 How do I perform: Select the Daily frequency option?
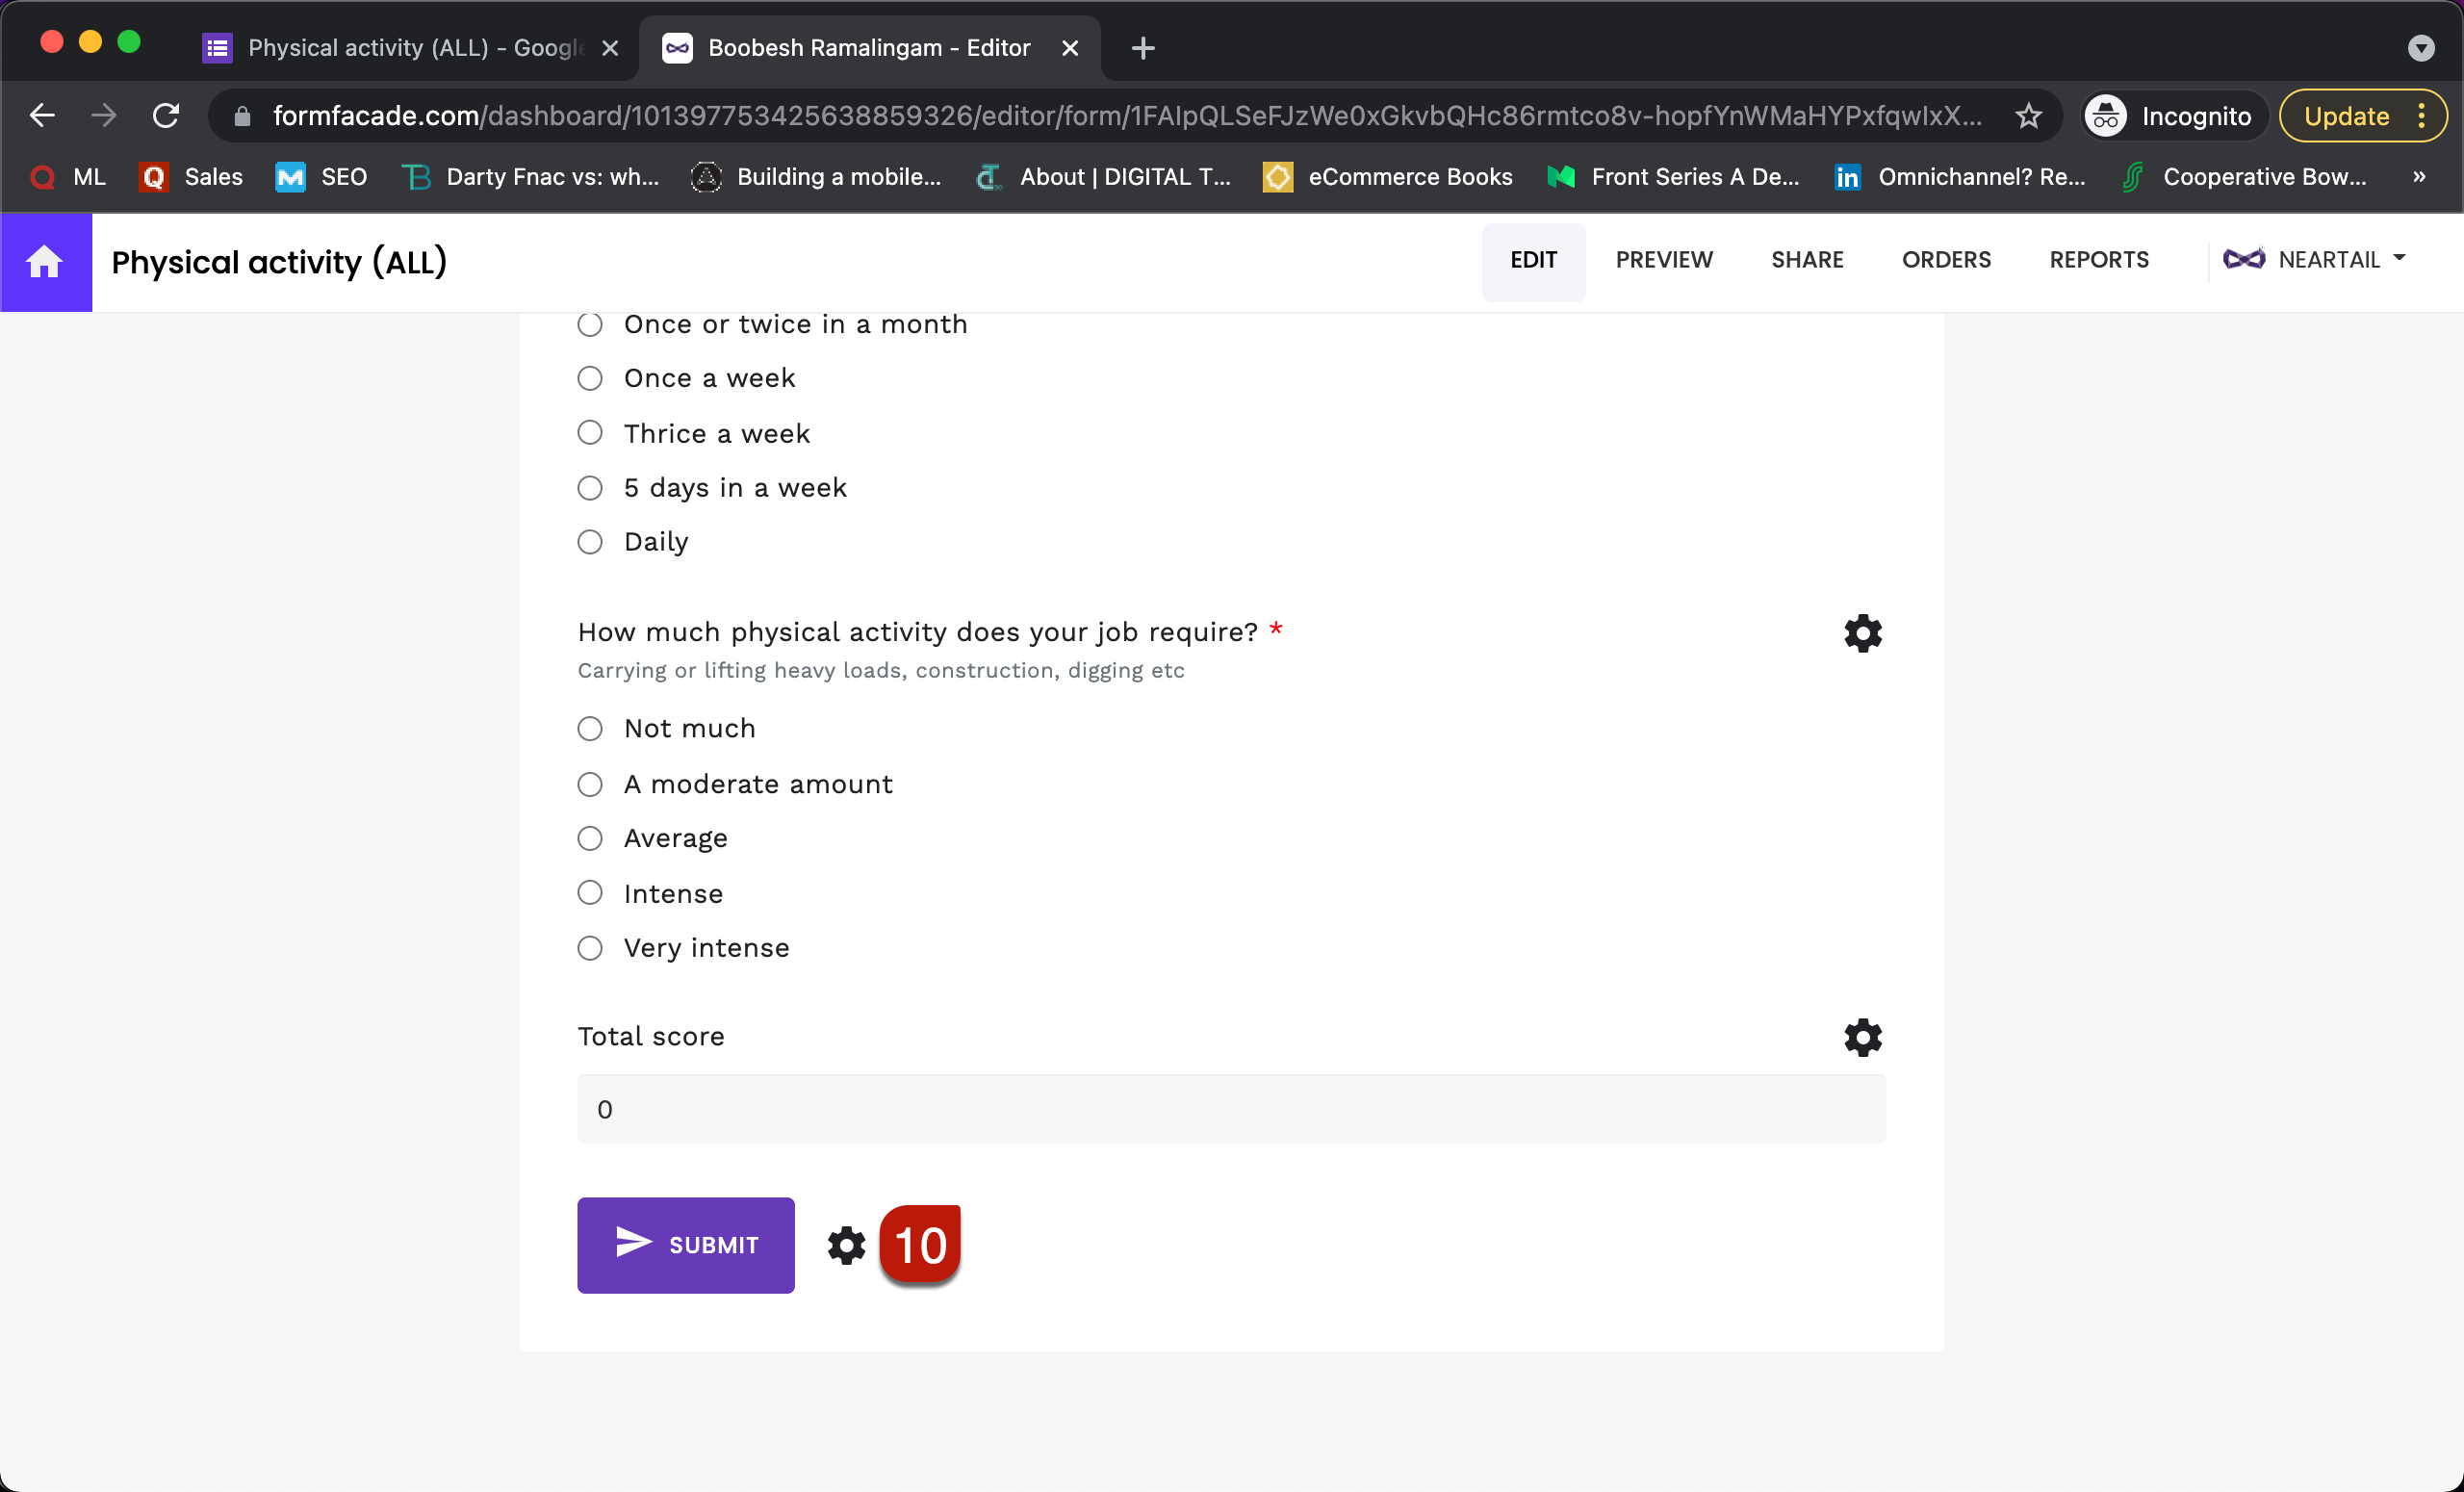pos(590,541)
